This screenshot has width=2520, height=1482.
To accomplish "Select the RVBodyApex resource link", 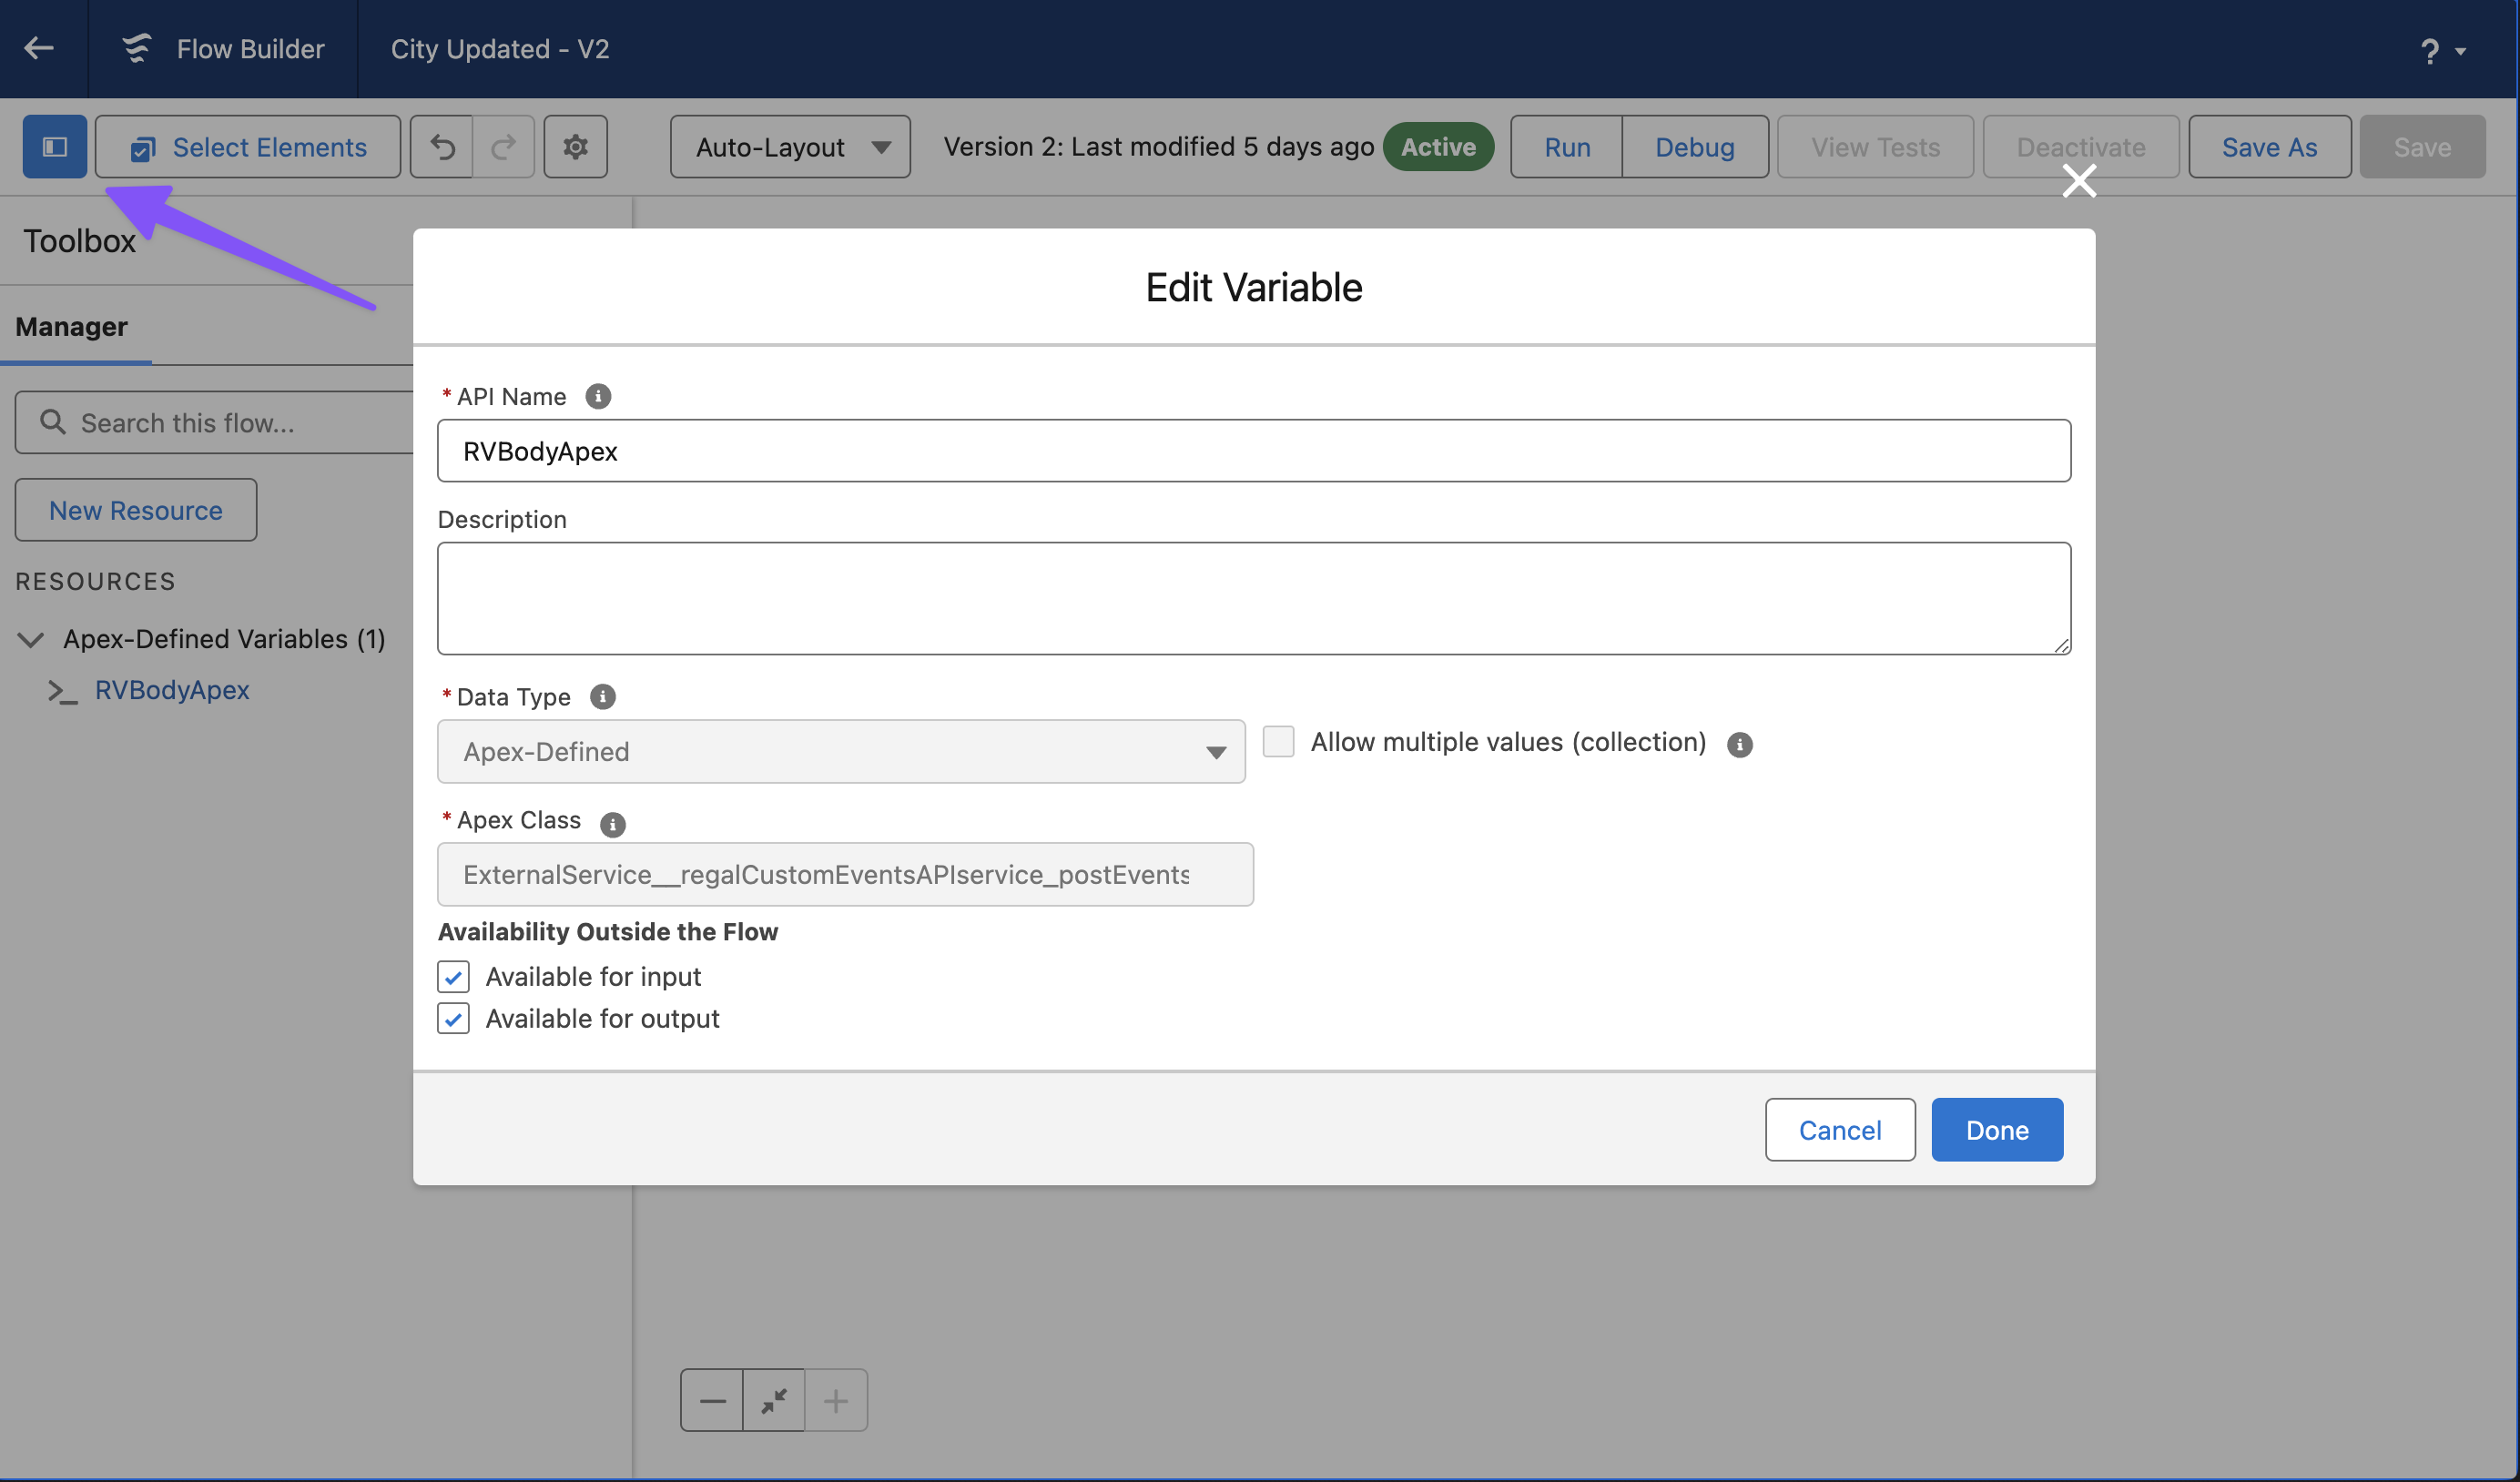I will (x=172, y=690).
